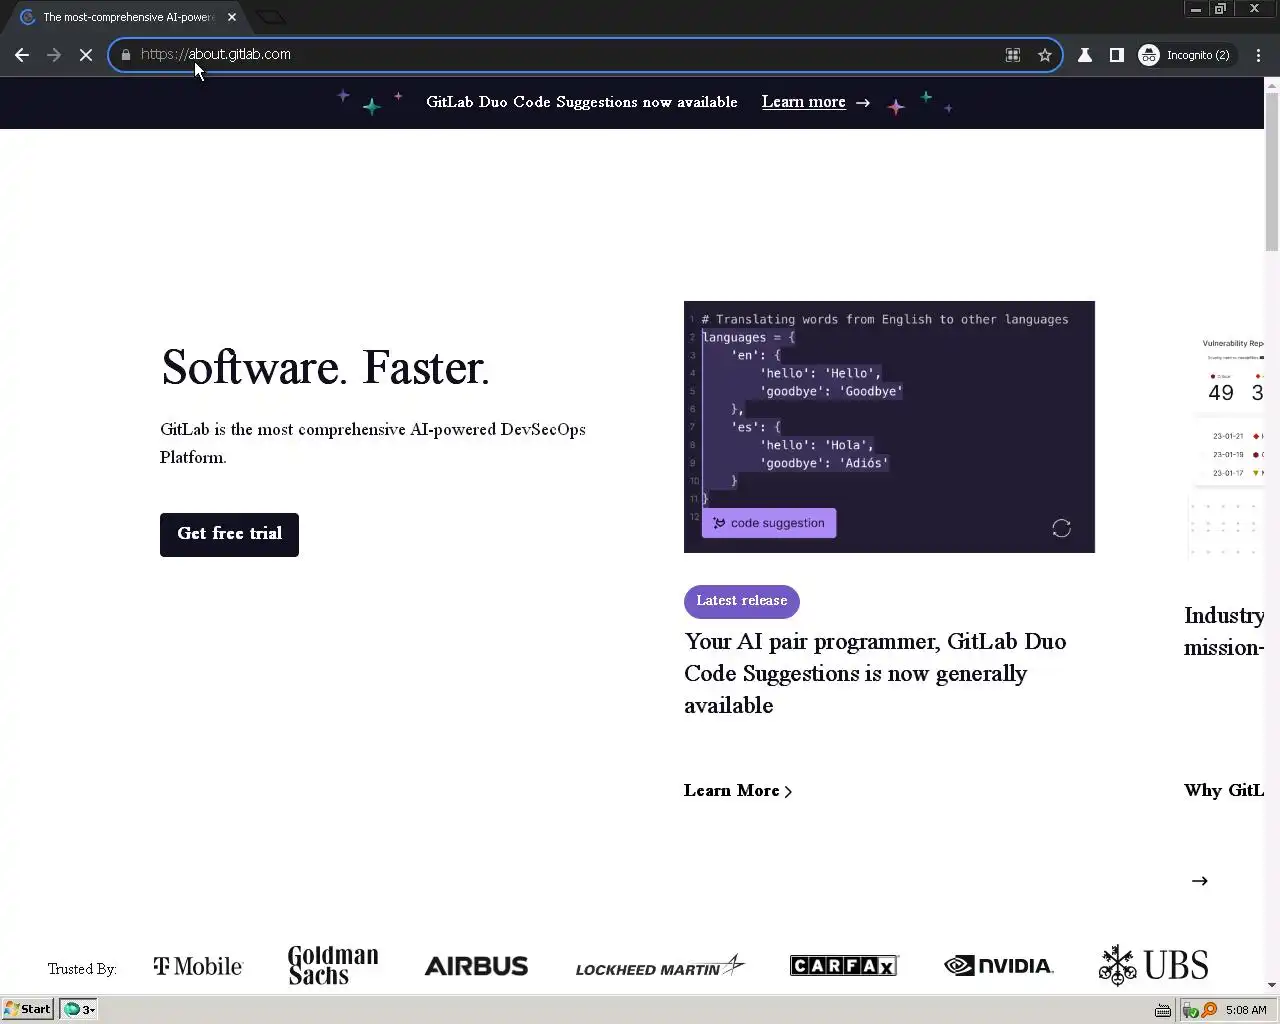Click the Software. Faster. heading
Screen dimensions: 1280x1024
(x=325, y=367)
